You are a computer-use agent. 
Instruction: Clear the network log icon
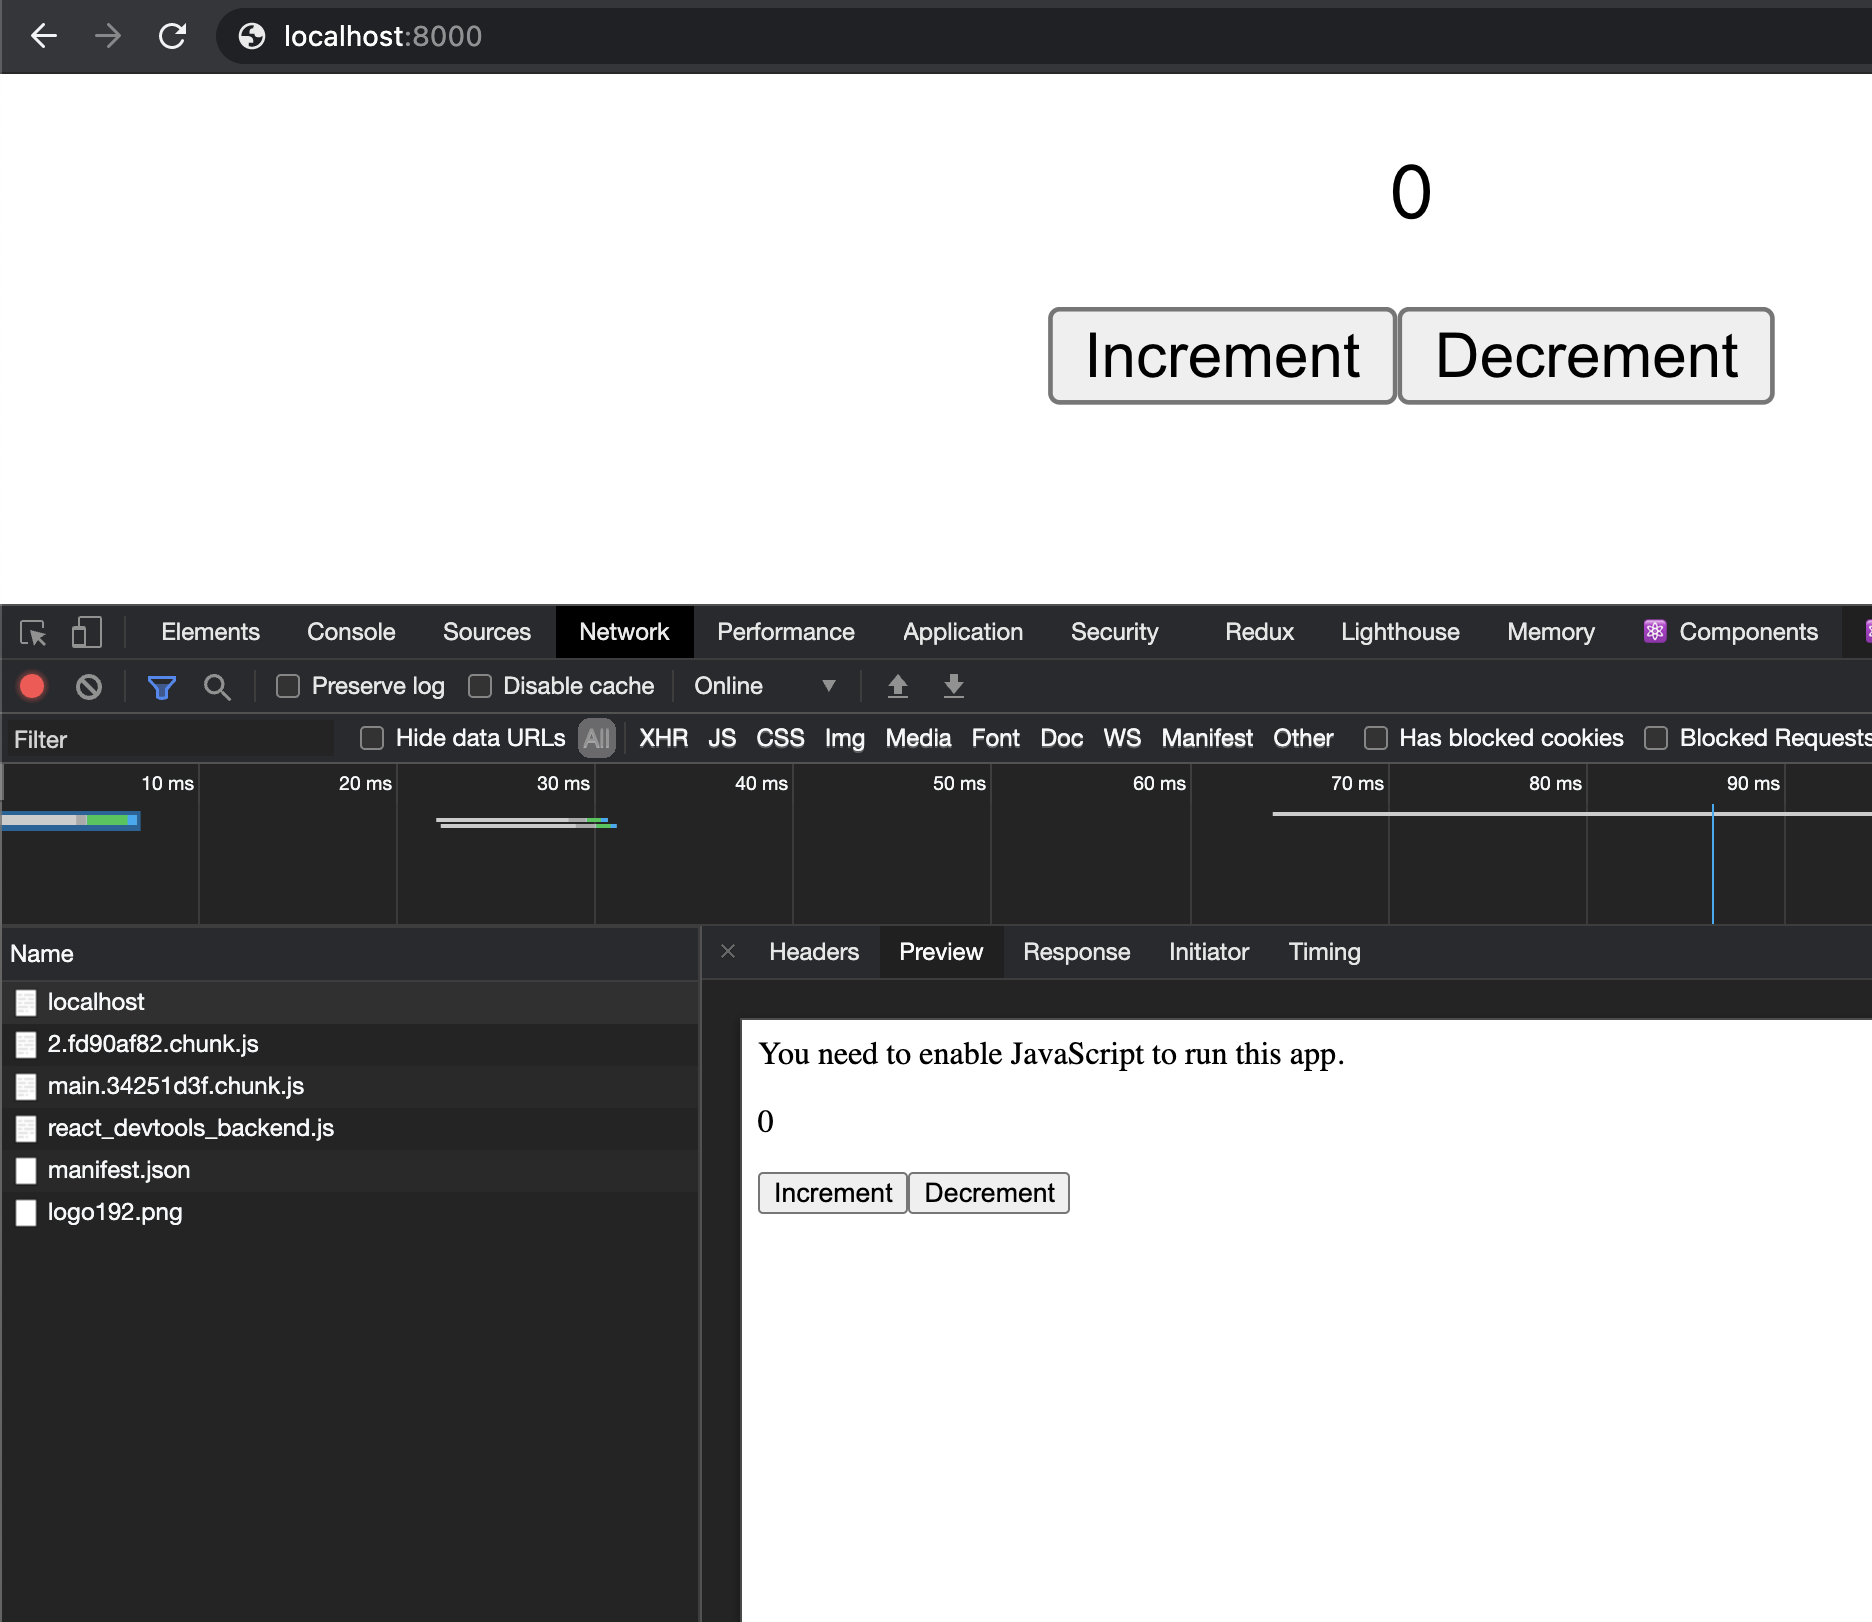(x=89, y=686)
